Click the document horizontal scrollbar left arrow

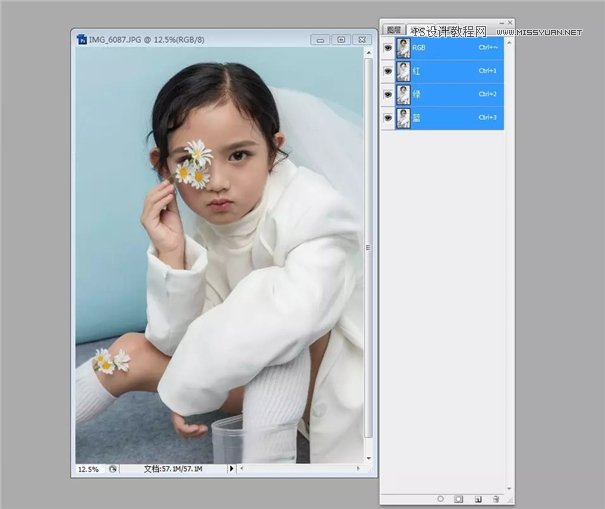coord(242,468)
